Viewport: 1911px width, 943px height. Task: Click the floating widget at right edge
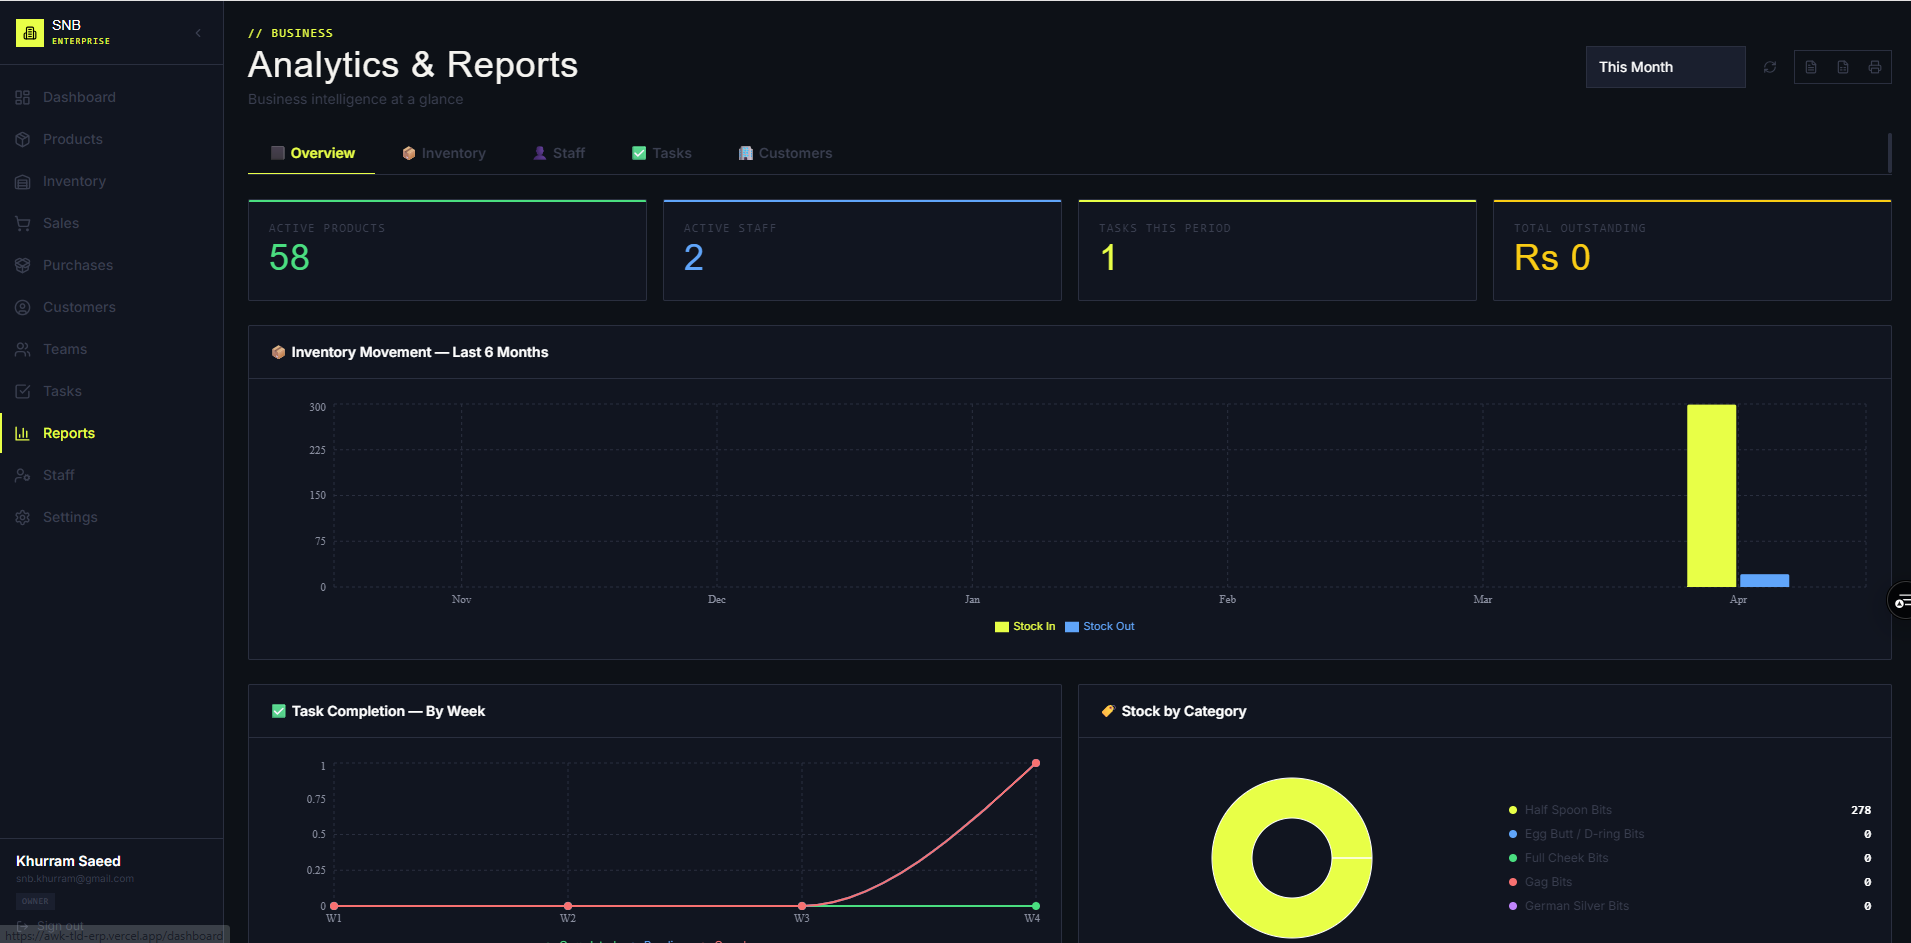pos(1900,600)
